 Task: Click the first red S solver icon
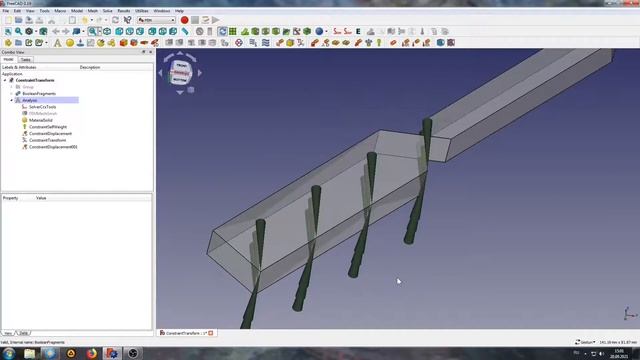coord(337,31)
